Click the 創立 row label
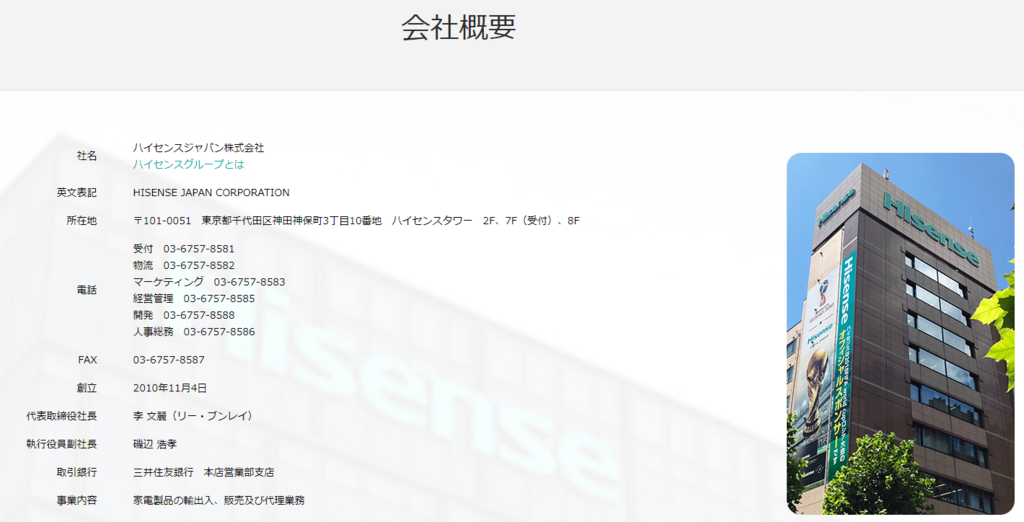The width and height of the screenshot is (1024, 522). [86, 388]
